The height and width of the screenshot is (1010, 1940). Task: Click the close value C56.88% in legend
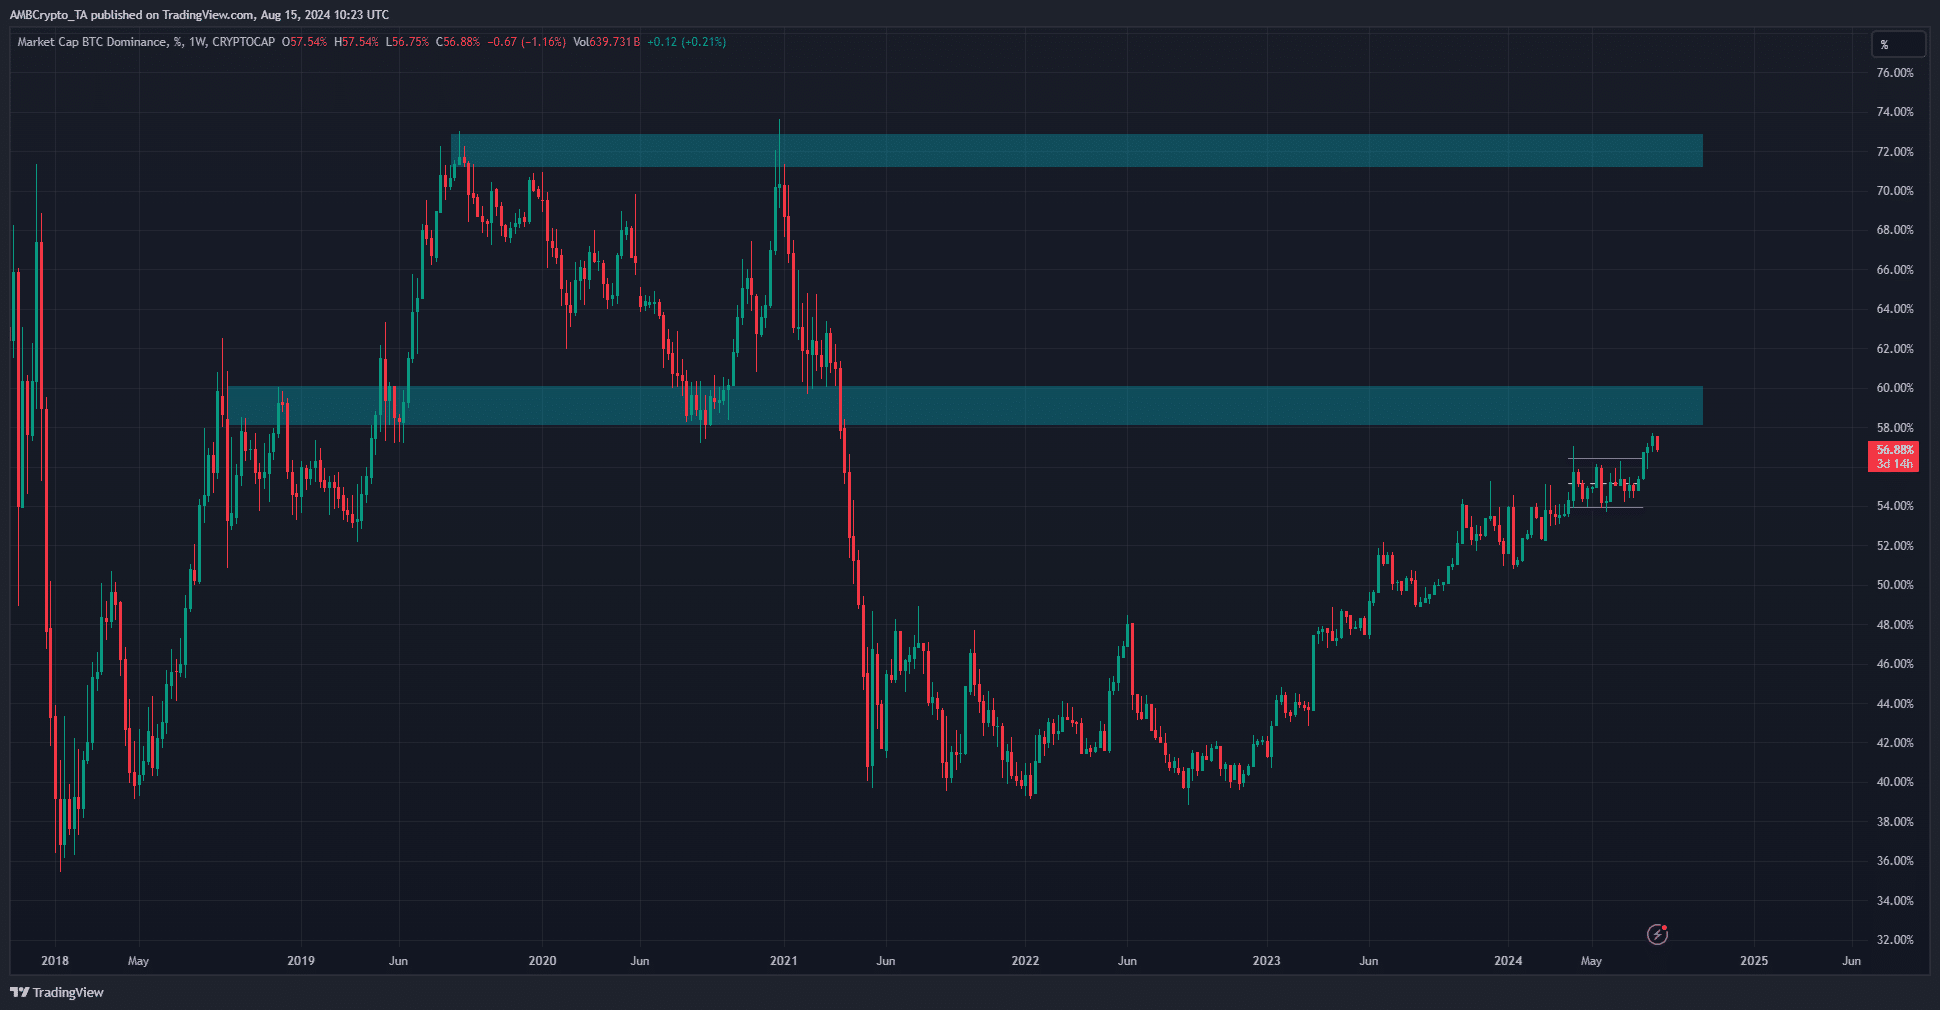tap(458, 42)
